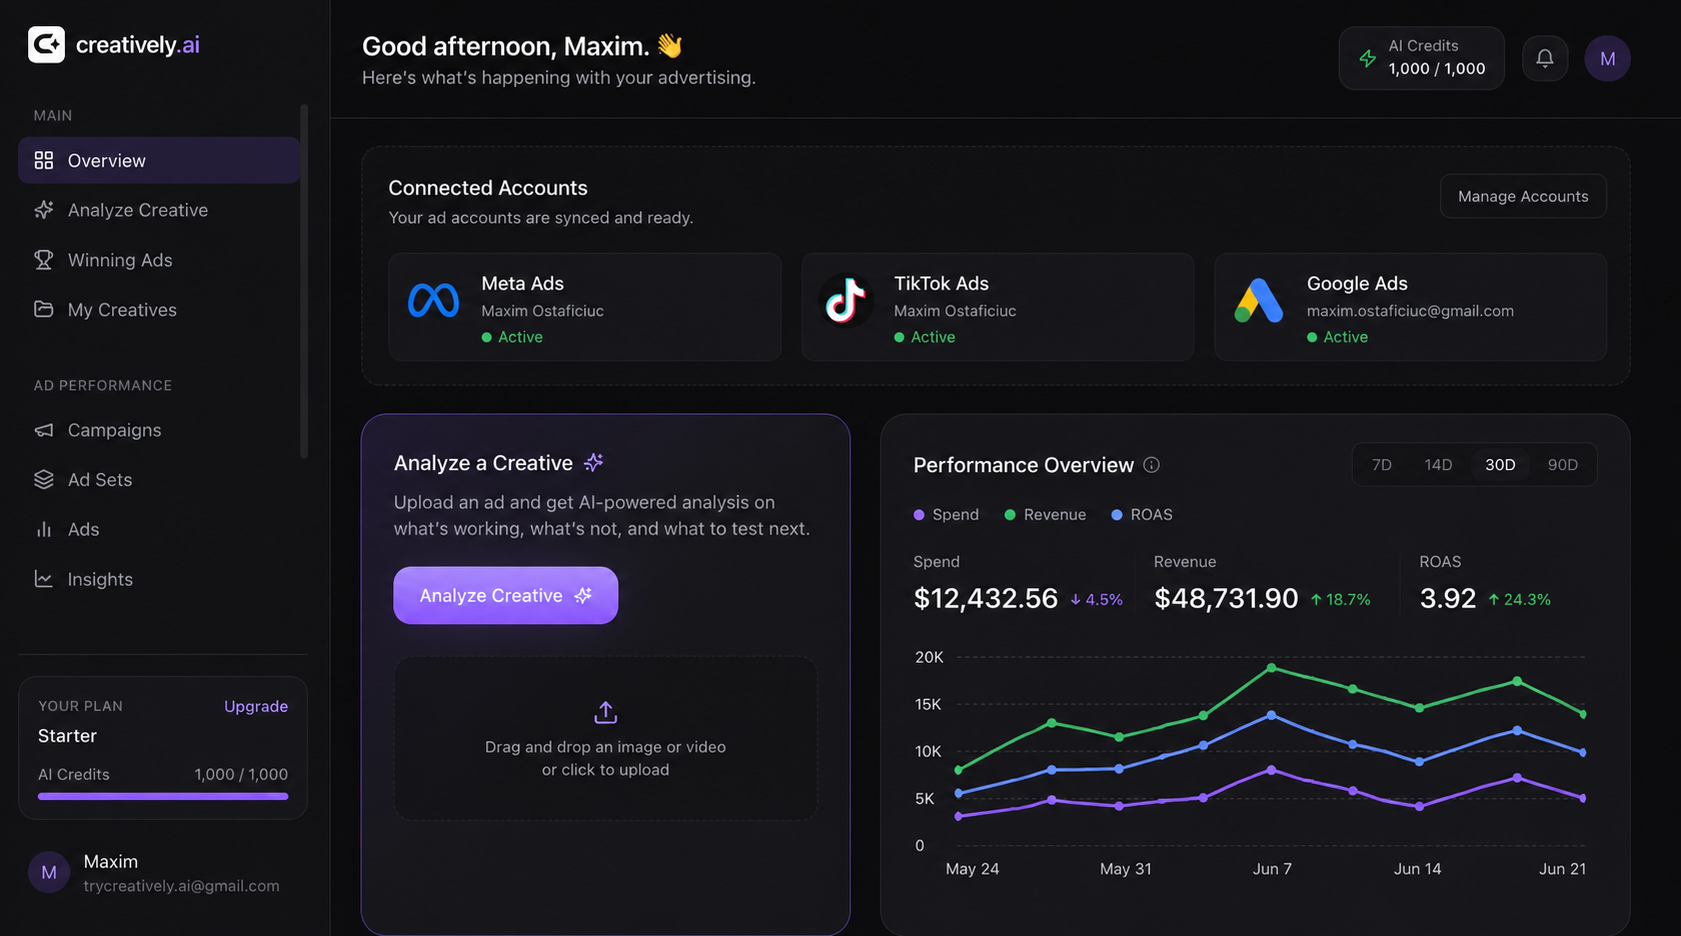The image size is (1681, 936).
Task: Switch chart range to 14D
Action: tap(1438, 465)
